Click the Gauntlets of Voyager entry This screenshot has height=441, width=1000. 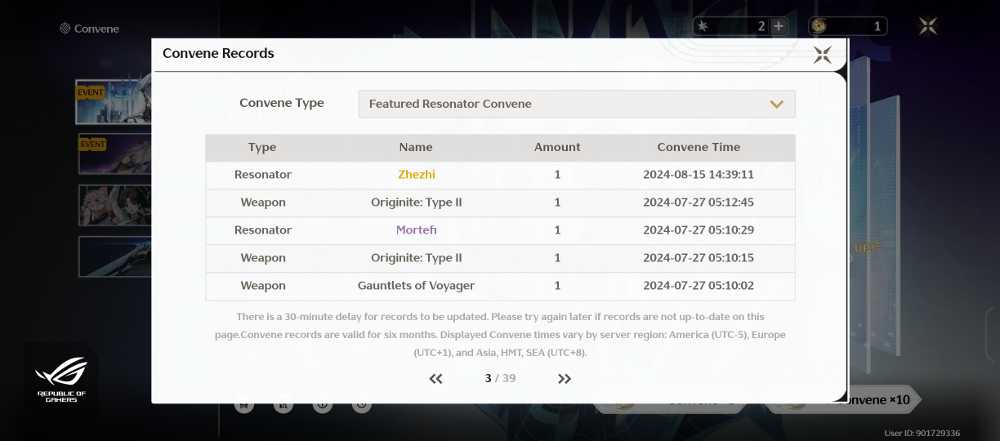pyautogui.click(x=416, y=285)
